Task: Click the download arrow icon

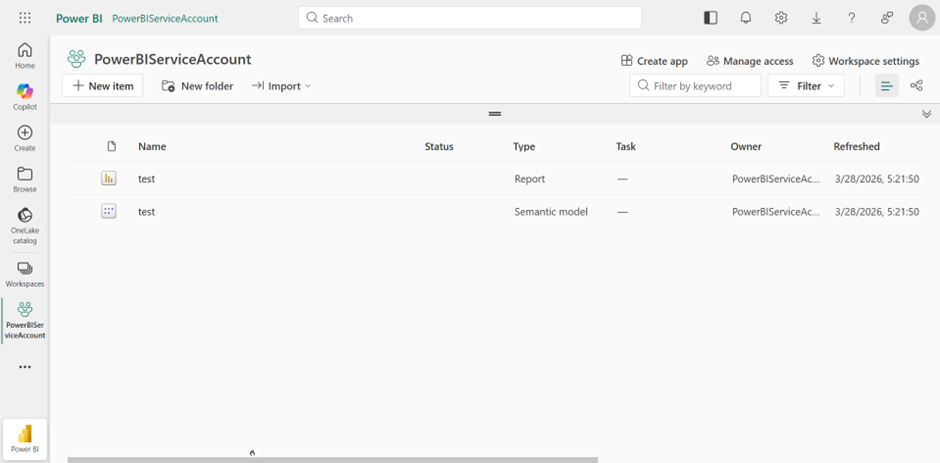Action: point(816,18)
